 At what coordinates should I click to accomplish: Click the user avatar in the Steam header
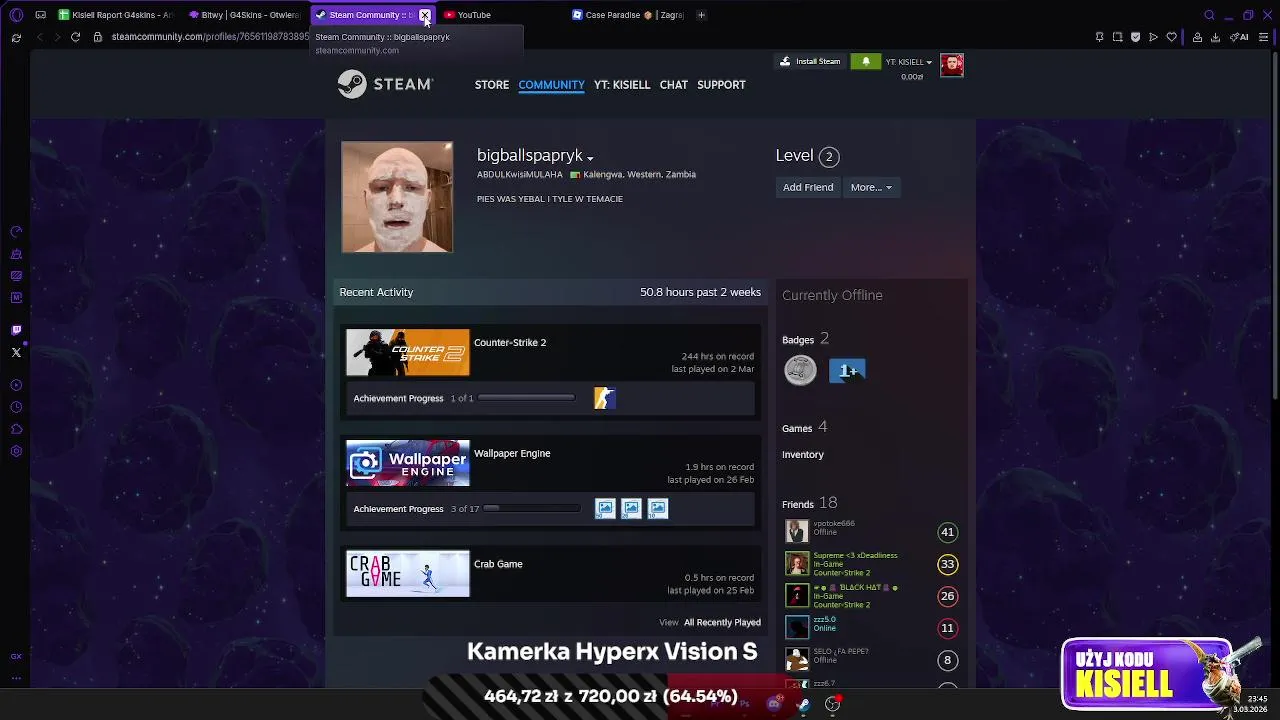click(x=952, y=65)
